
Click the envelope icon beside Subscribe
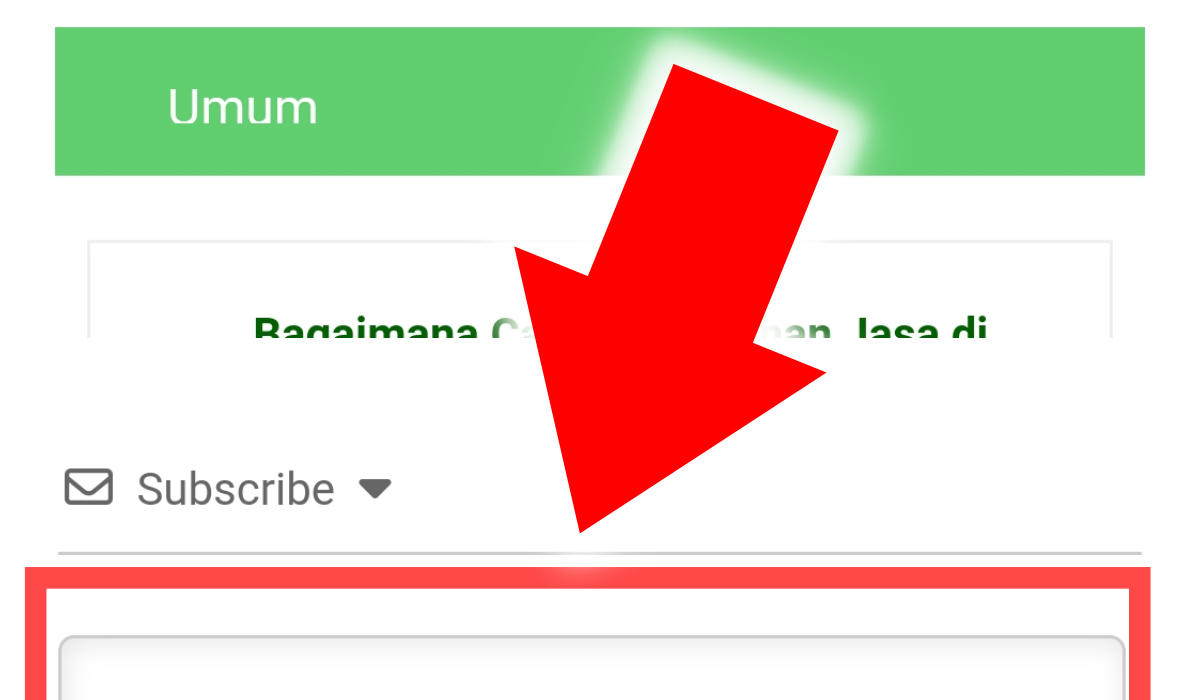click(x=89, y=487)
